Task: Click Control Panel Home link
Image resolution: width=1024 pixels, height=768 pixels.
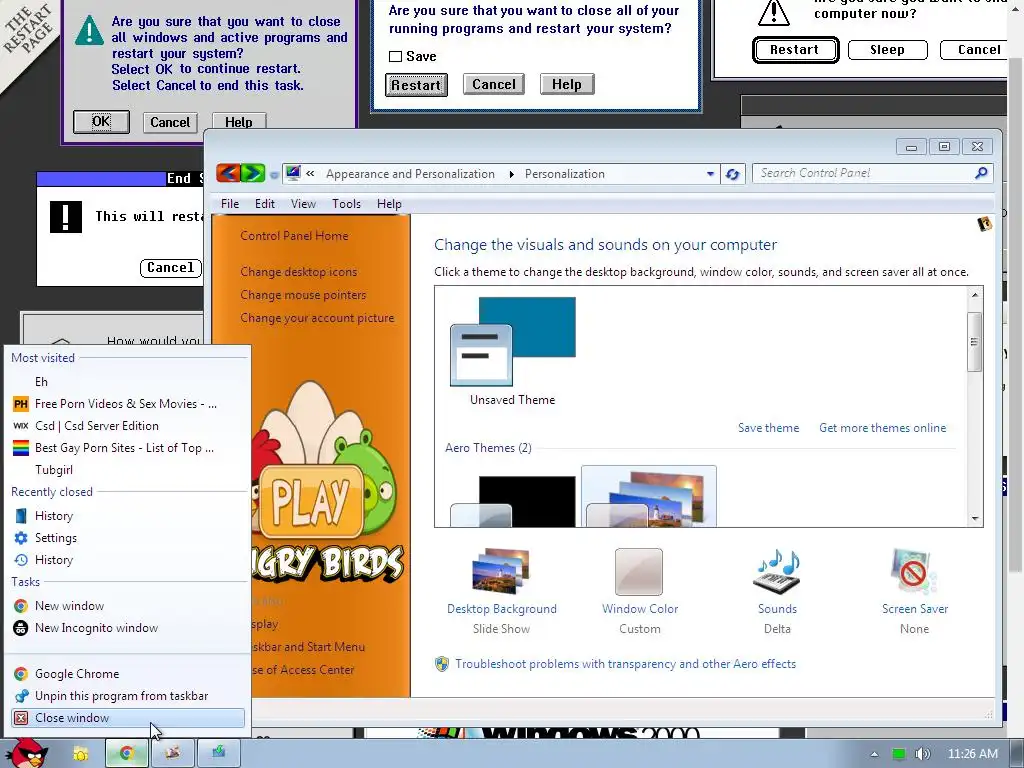Action: [x=294, y=236]
